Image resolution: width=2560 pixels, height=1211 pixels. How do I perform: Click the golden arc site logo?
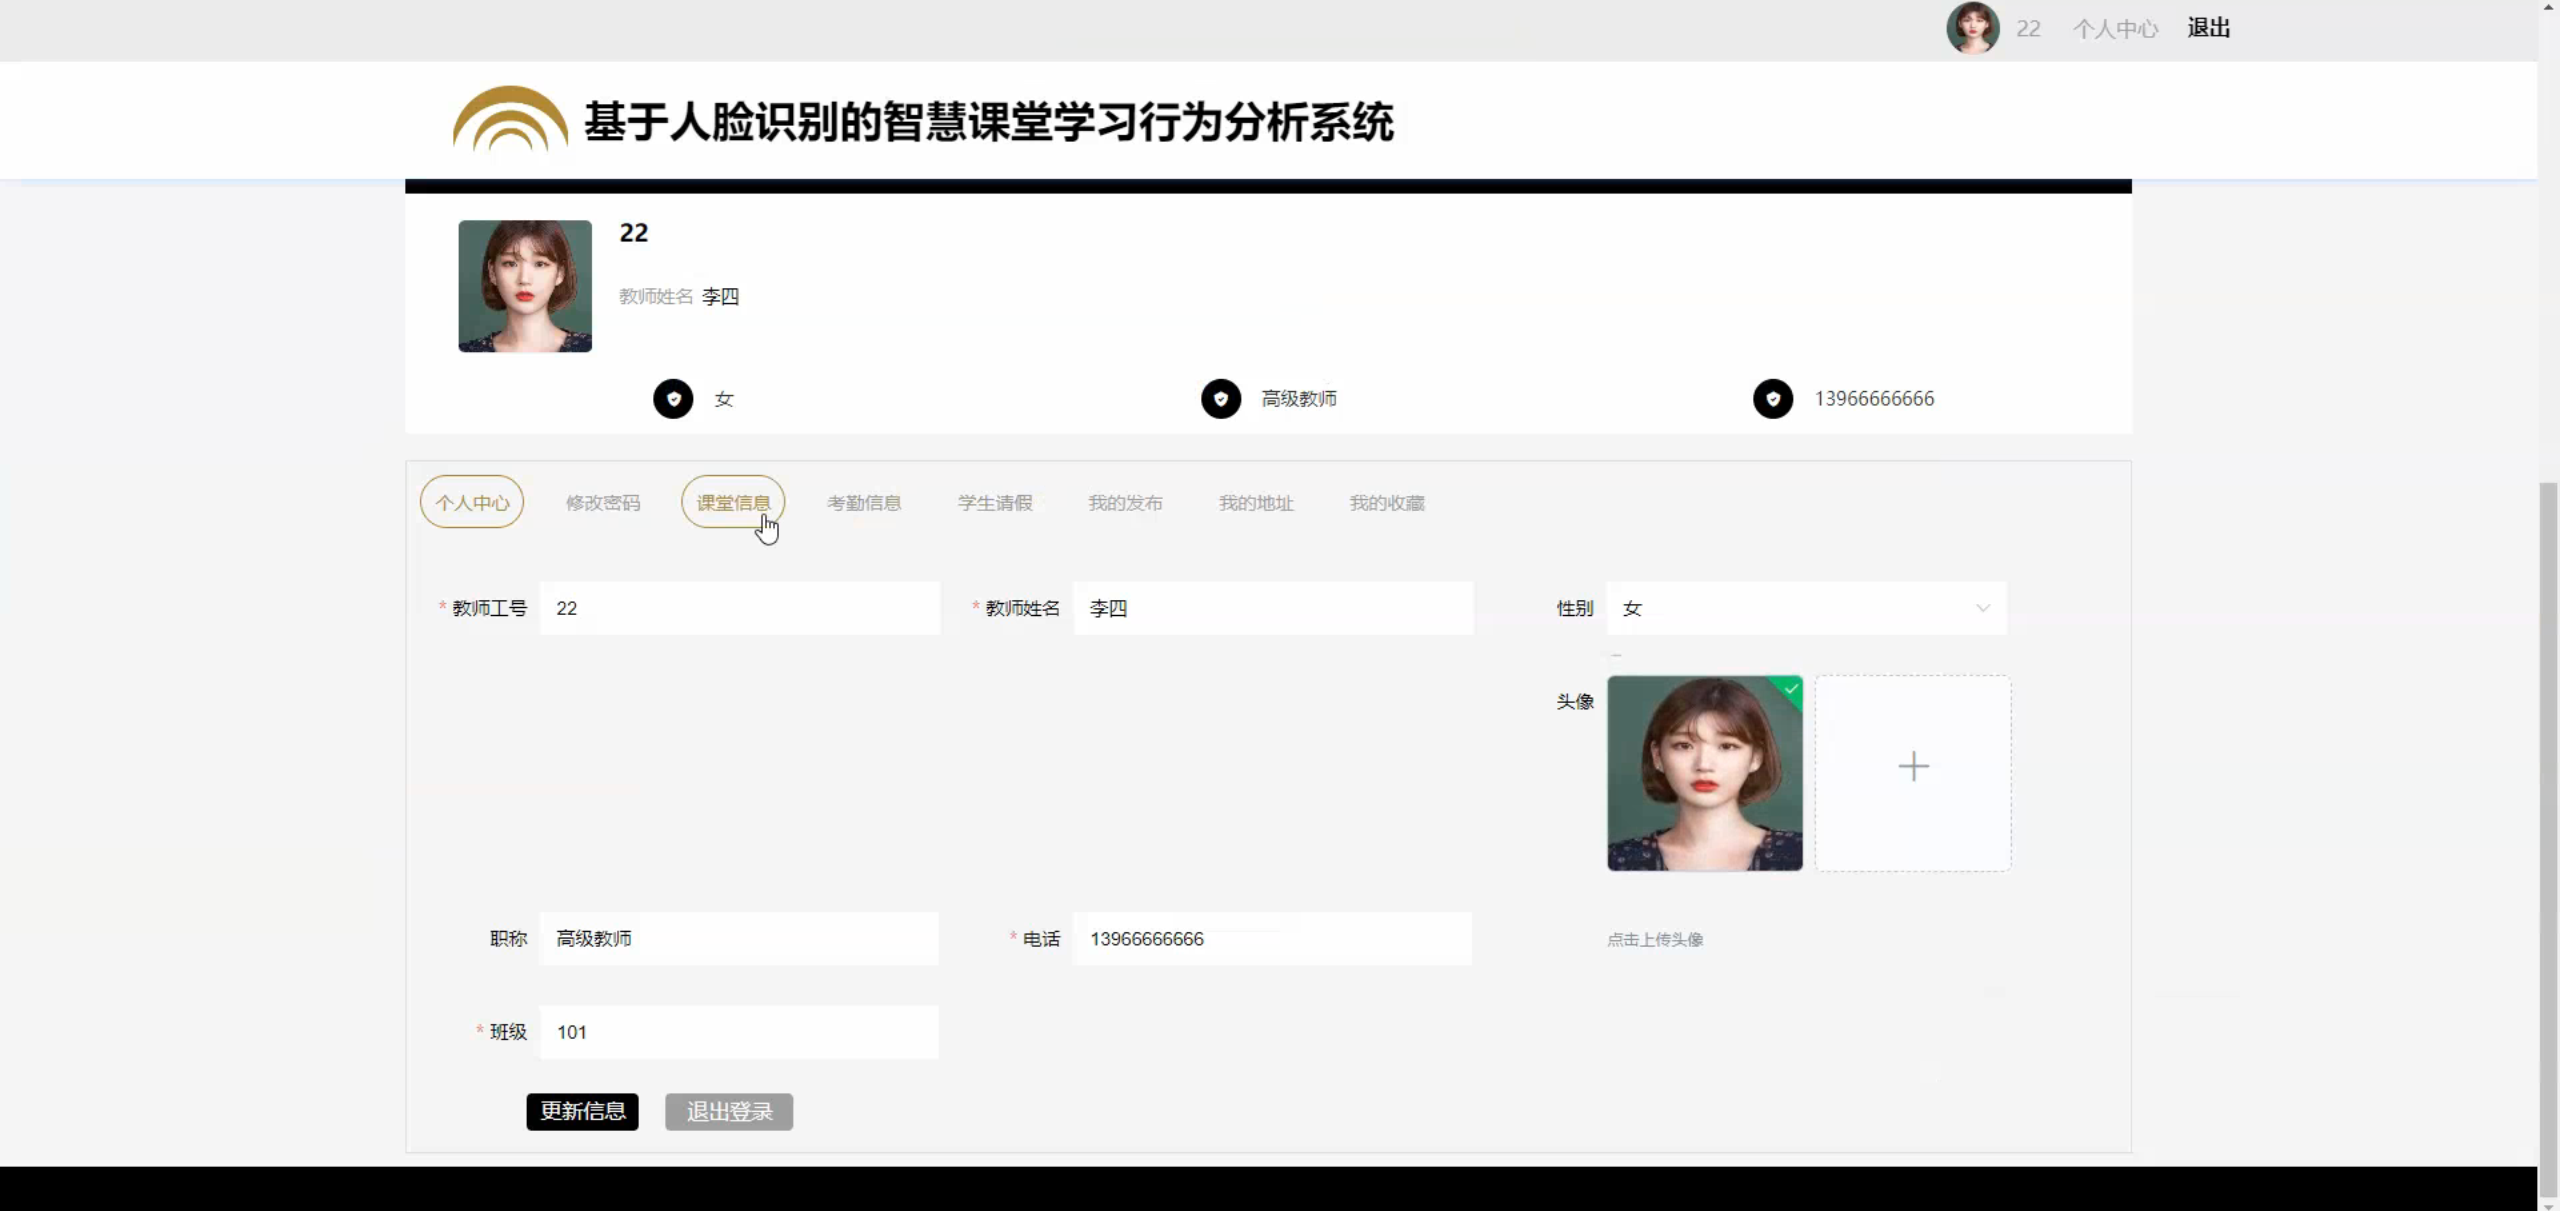(x=510, y=120)
